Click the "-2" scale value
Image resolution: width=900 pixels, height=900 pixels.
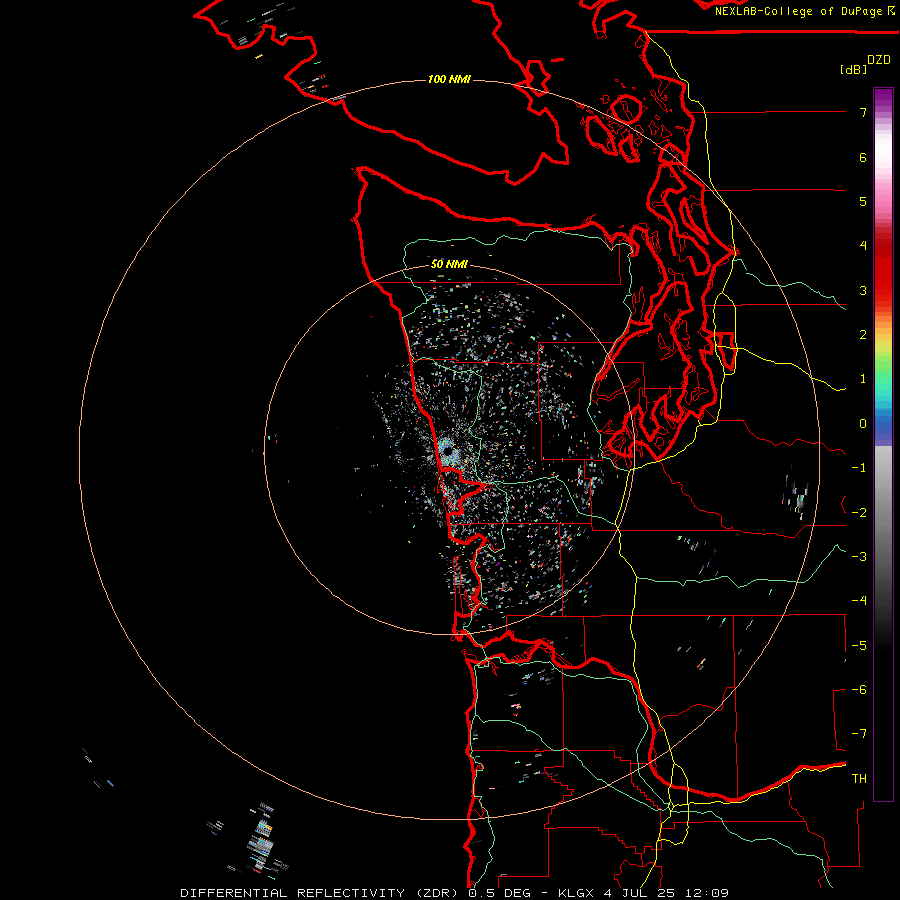(859, 512)
